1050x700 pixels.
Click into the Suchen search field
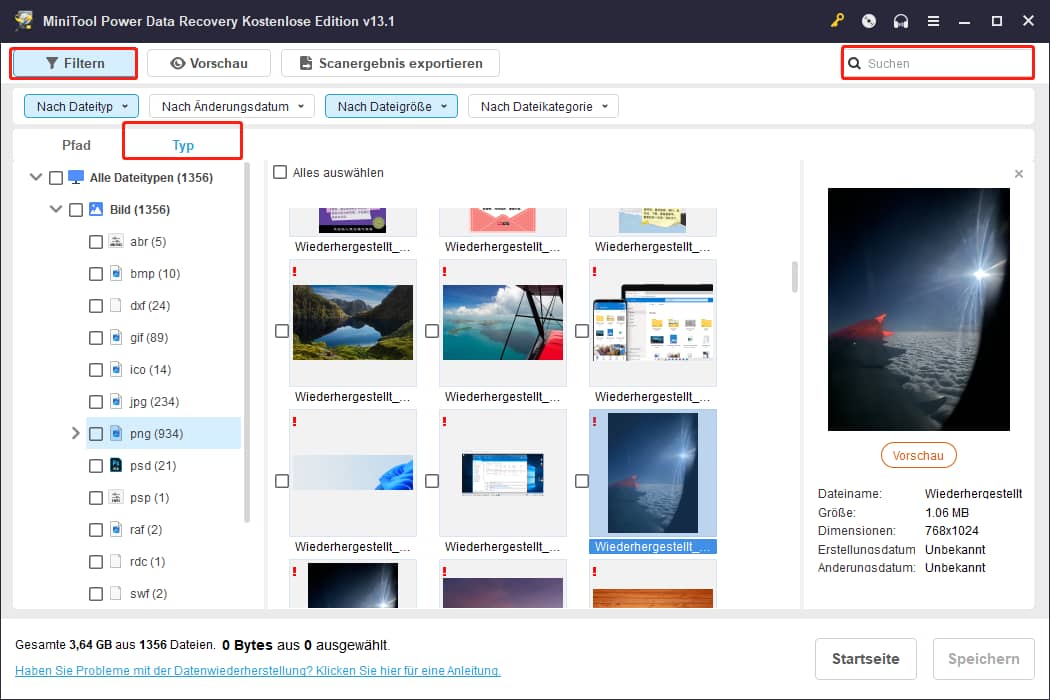coord(938,64)
